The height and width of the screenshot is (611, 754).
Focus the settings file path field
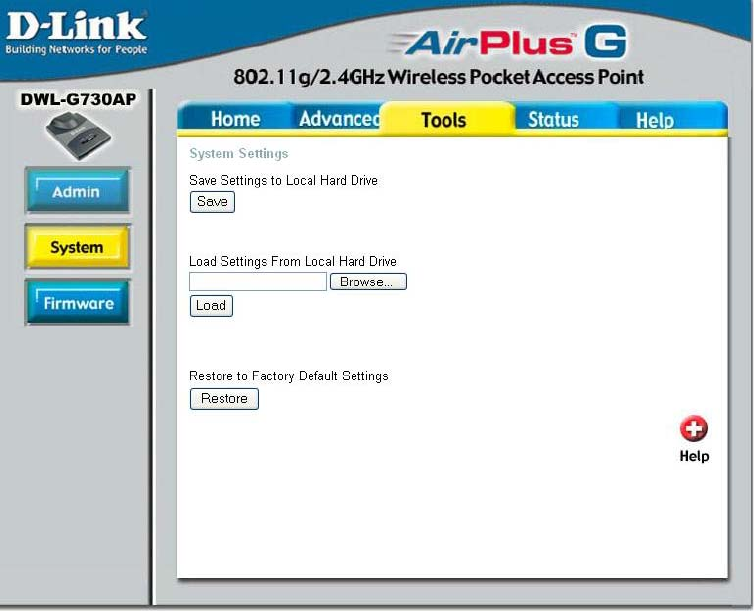[x=258, y=282]
